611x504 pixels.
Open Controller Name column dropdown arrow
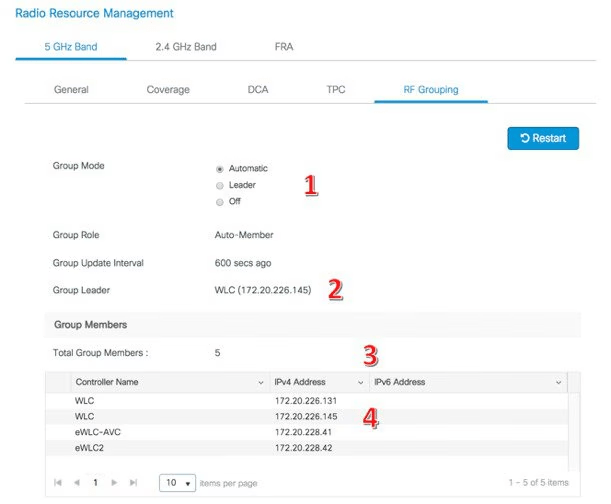pos(261,383)
